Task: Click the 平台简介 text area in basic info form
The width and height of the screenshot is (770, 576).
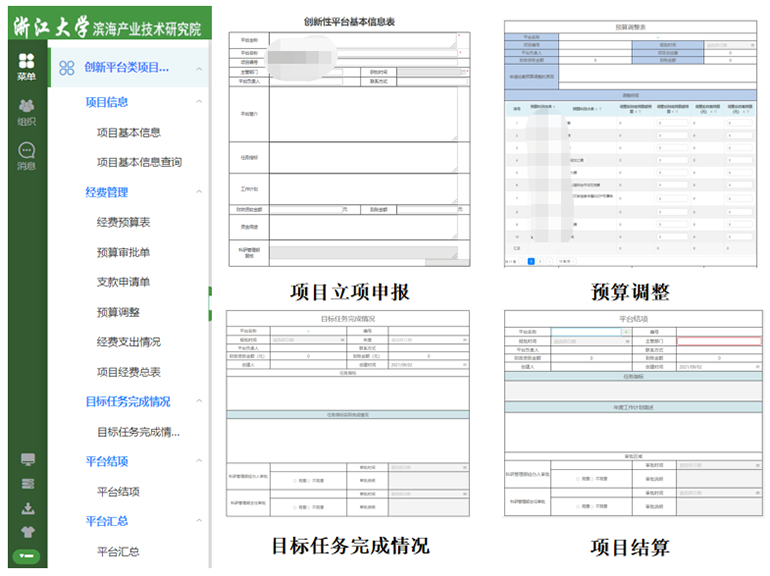Action: coord(363,114)
